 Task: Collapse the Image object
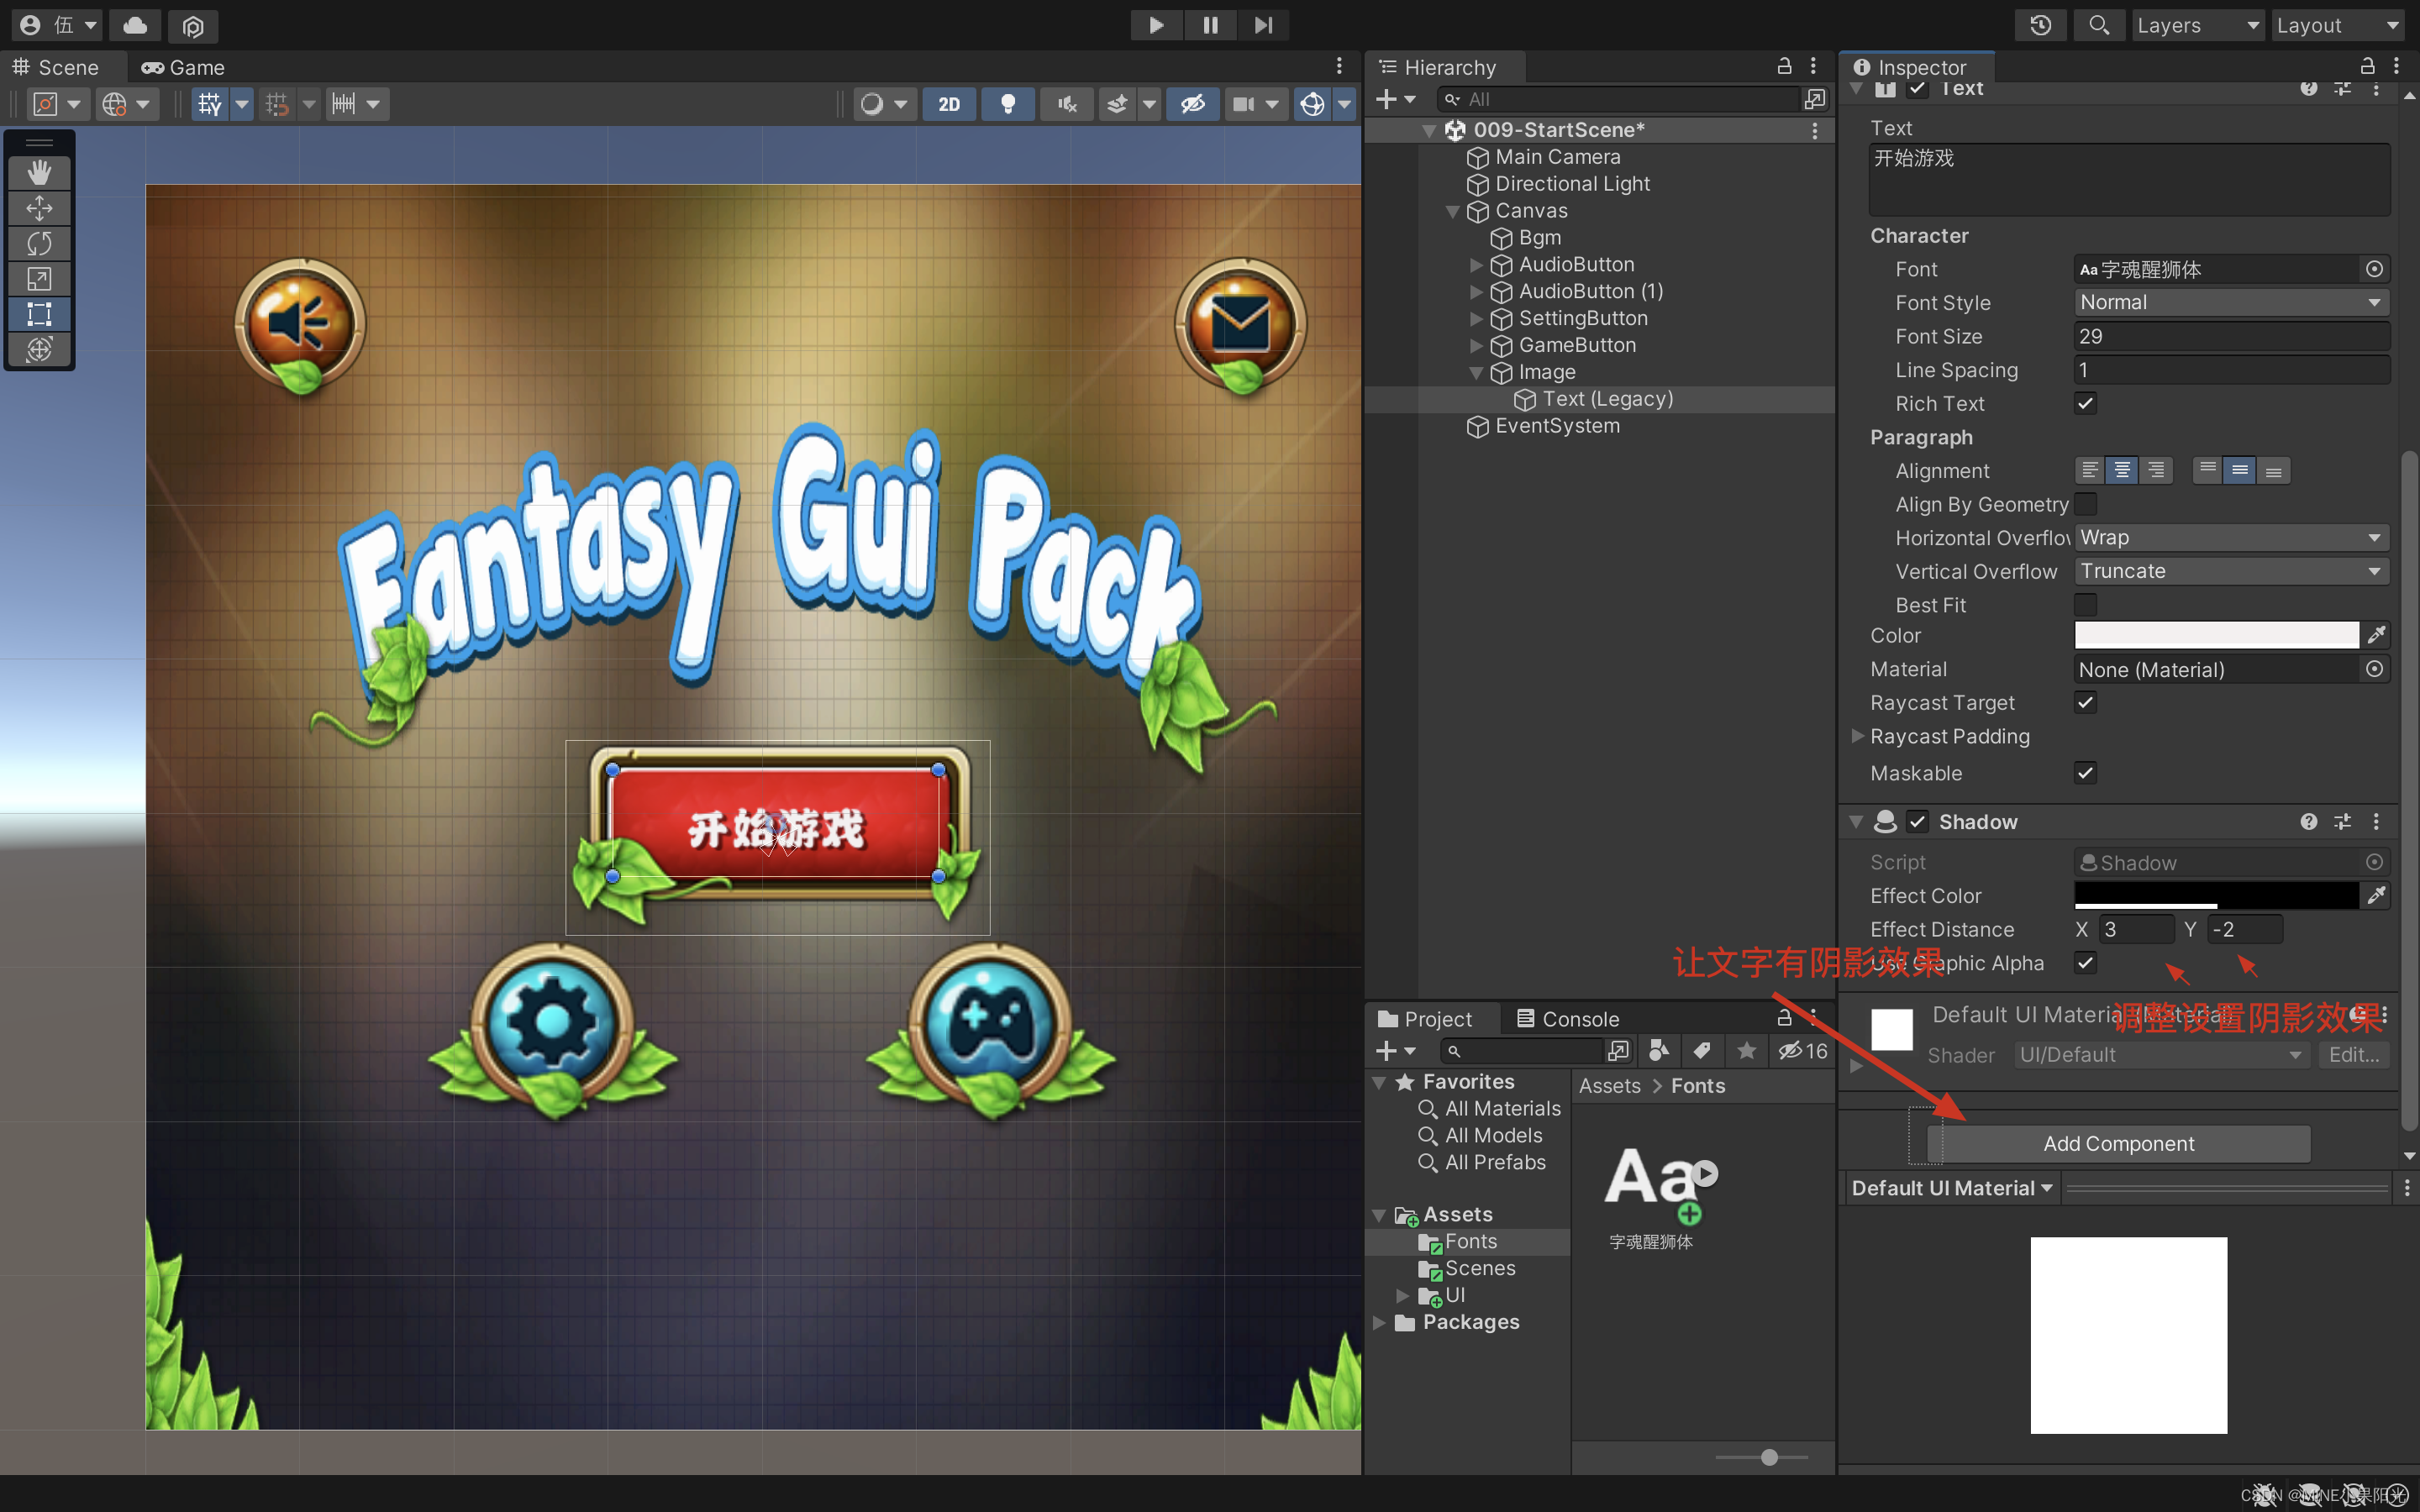pyautogui.click(x=1476, y=372)
